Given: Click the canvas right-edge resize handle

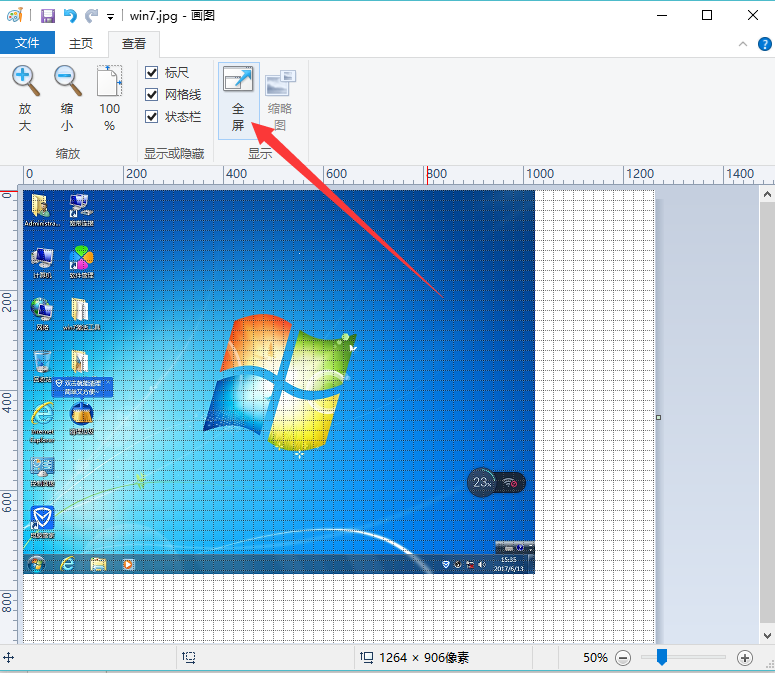Looking at the screenshot, I should point(658,418).
